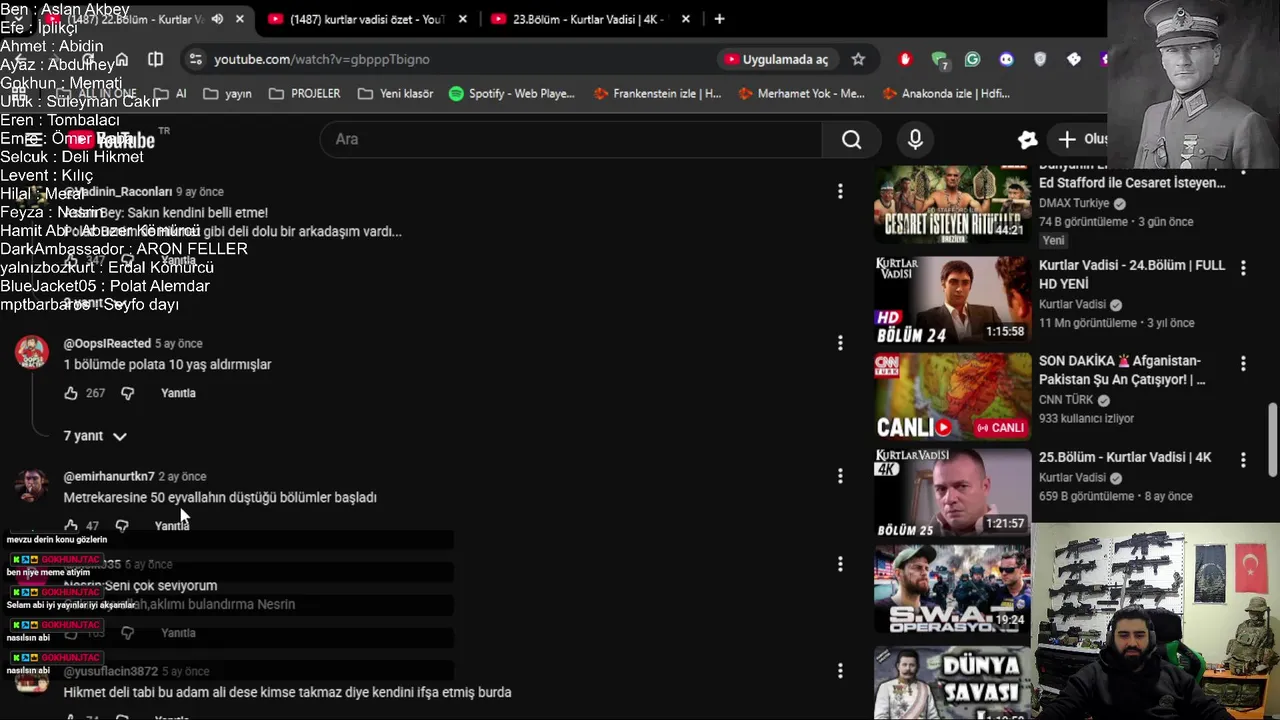
Task: Click the Uygulamada aç button
Action: tap(776, 59)
